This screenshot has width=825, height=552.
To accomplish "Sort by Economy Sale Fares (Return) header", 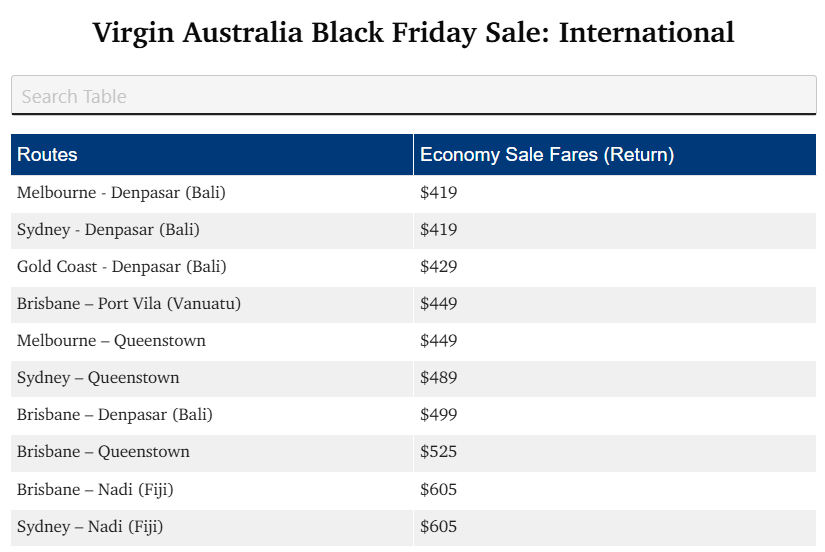I will click(x=546, y=155).
